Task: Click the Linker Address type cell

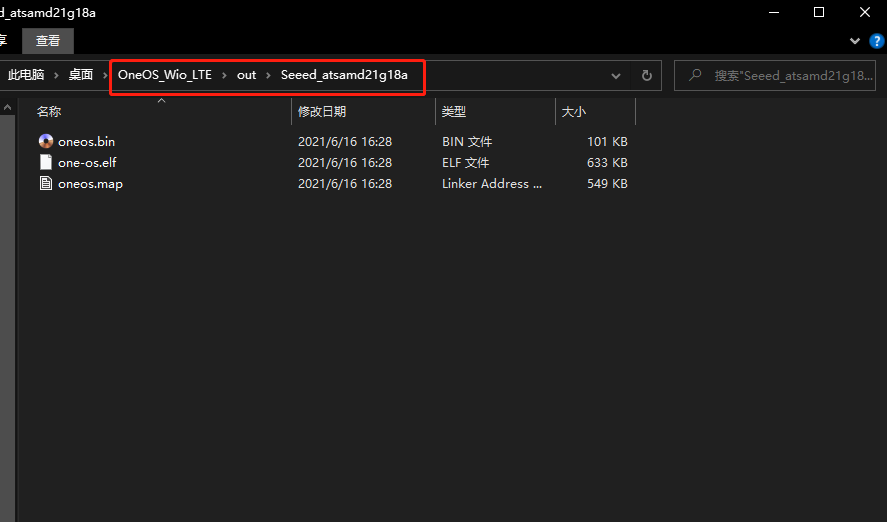Action: pyautogui.click(x=492, y=184)
